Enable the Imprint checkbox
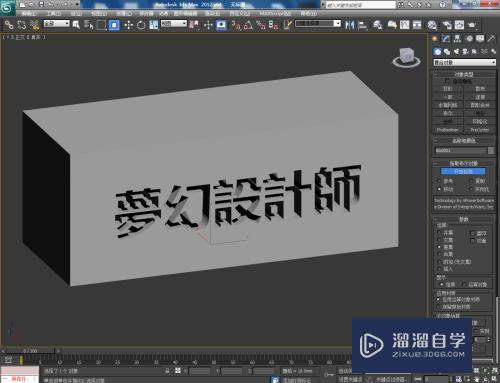Screen dimensions: 500x383 [x=472, y=233]
